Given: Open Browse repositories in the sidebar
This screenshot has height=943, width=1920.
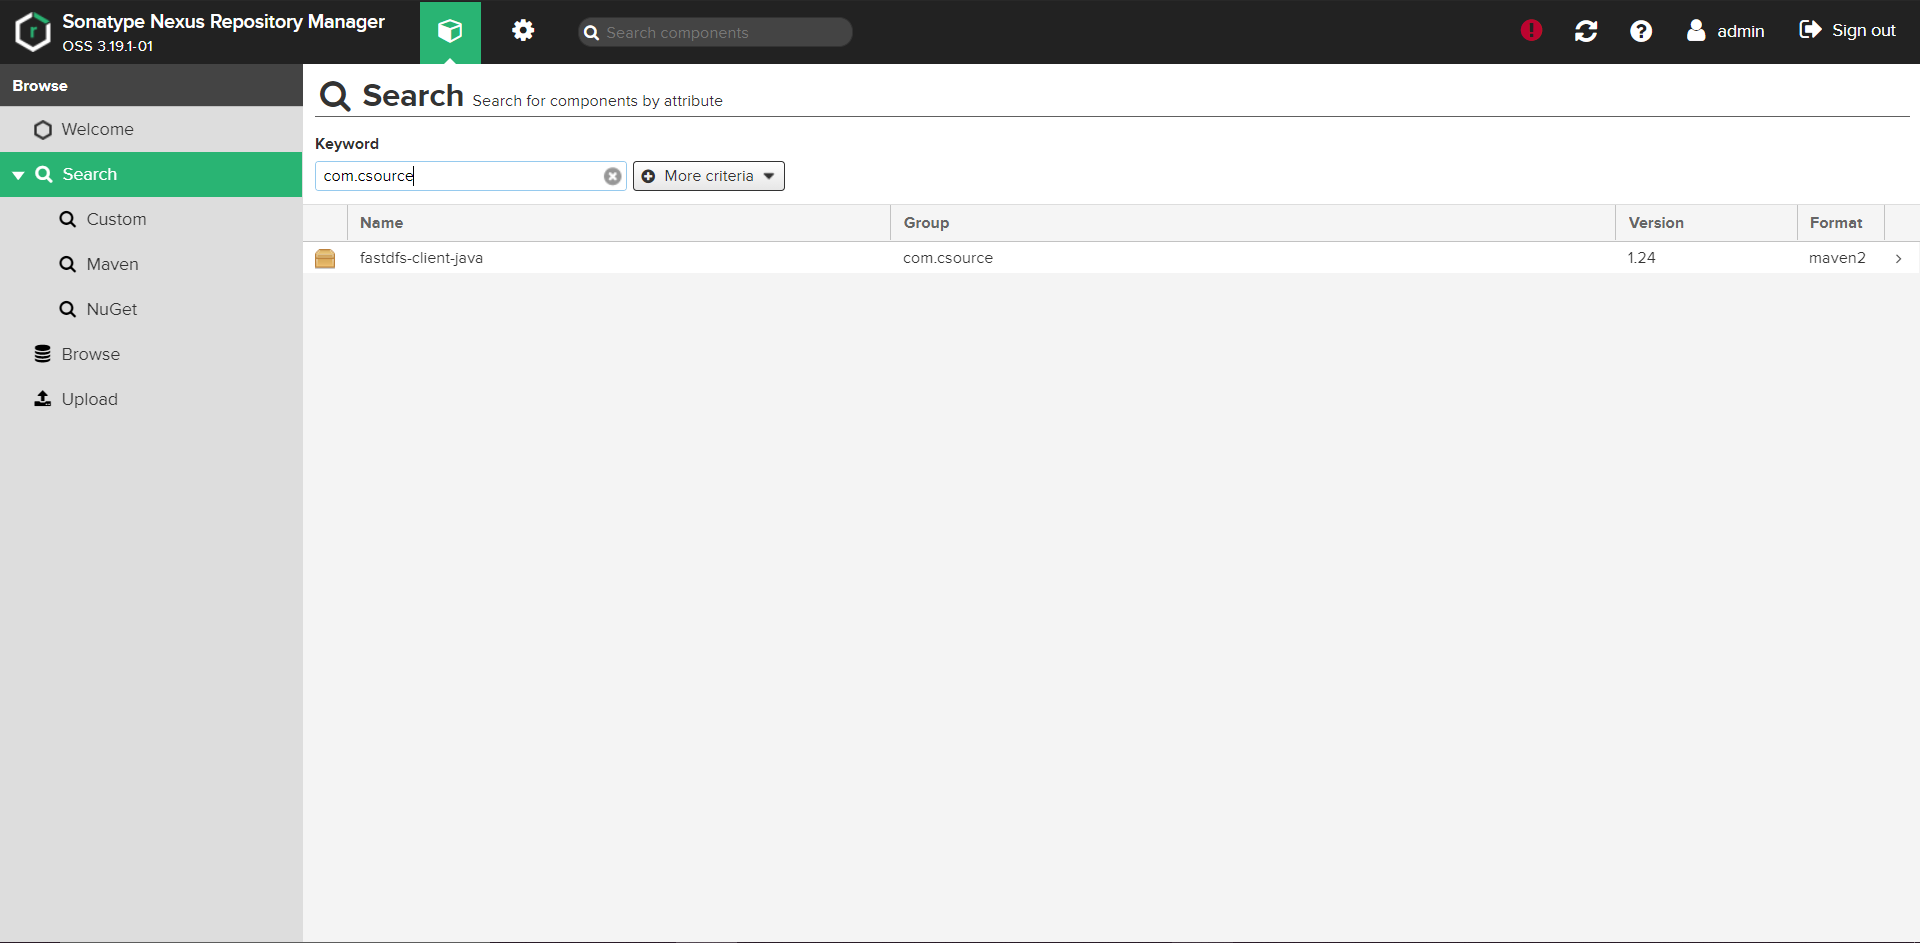Looking at the screenshot, I should pos(151,355).
